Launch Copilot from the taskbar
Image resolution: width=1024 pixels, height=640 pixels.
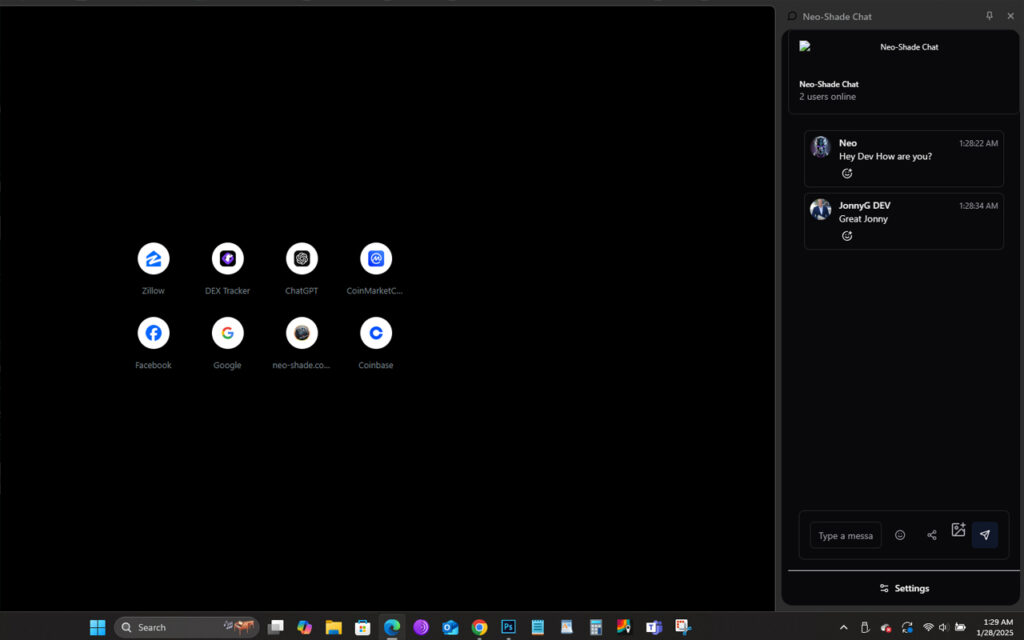click(304, 628)
